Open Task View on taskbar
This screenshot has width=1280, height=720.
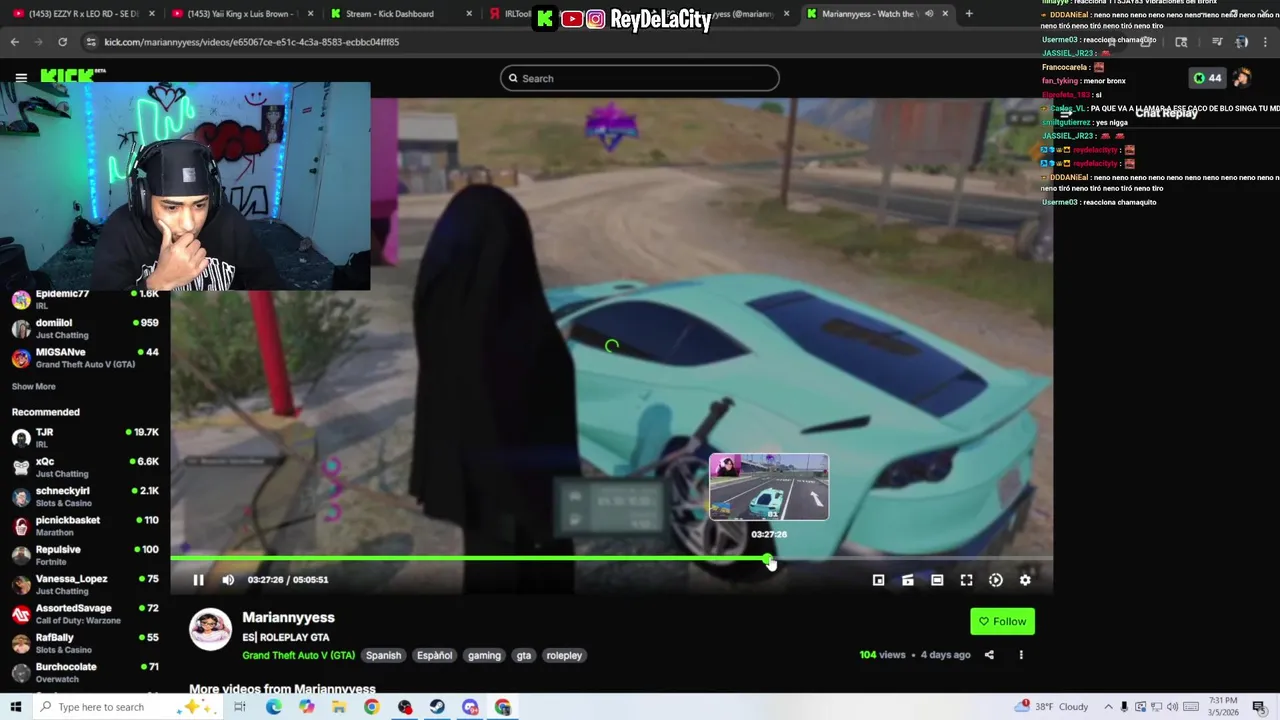240,707
